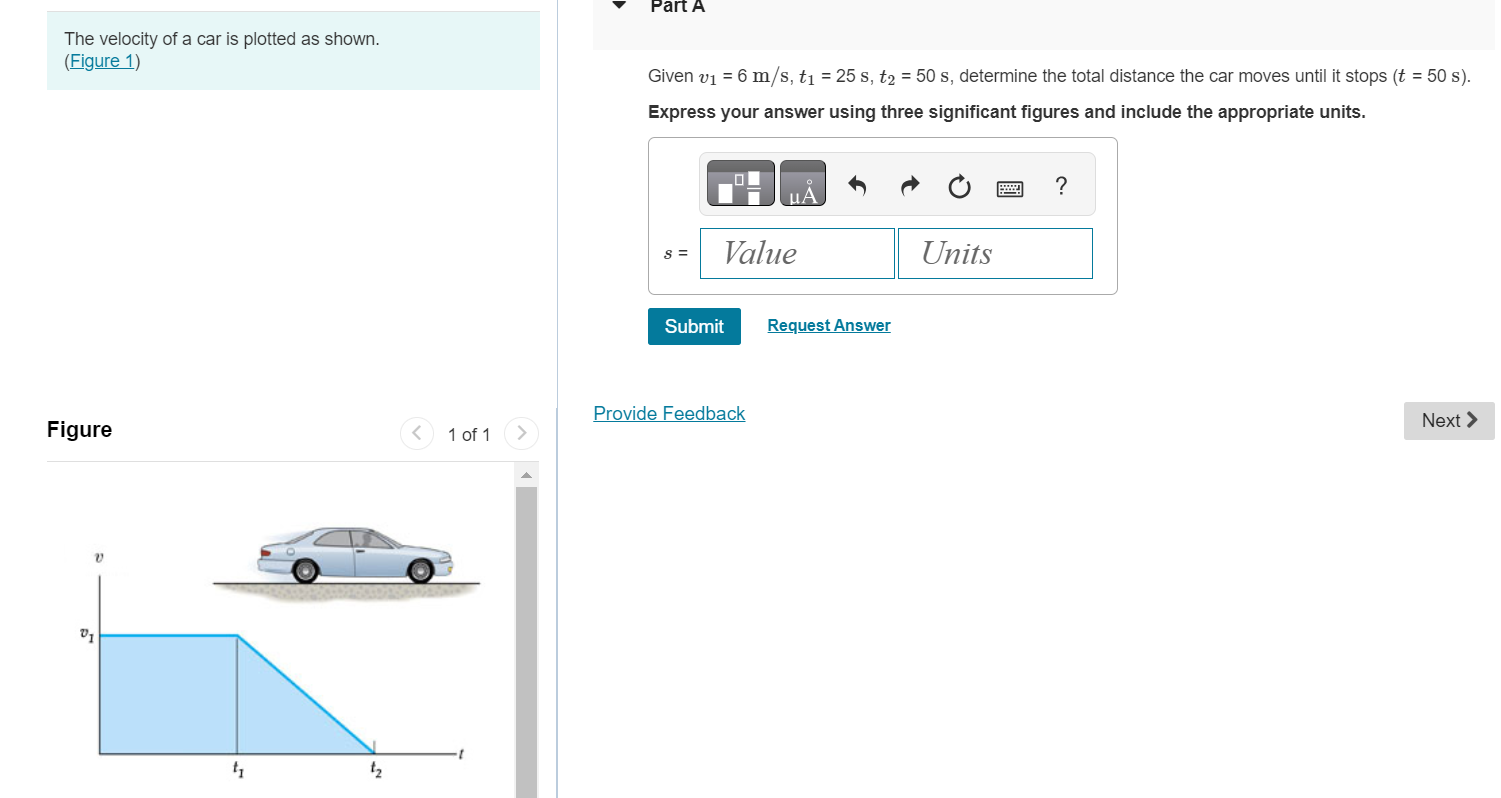1501x798 pixels.
Task: Click the scrollbar up arrow above the figure
Action: pos(525,472)
